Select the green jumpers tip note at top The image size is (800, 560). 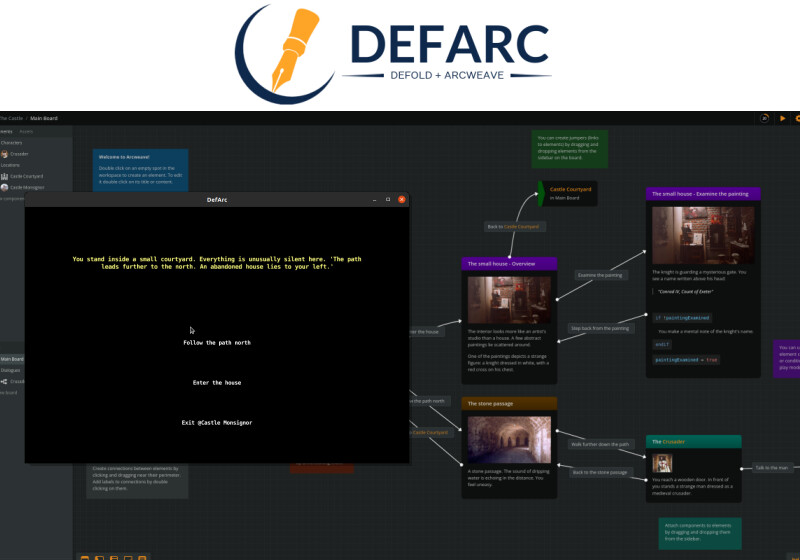[569, 148]
